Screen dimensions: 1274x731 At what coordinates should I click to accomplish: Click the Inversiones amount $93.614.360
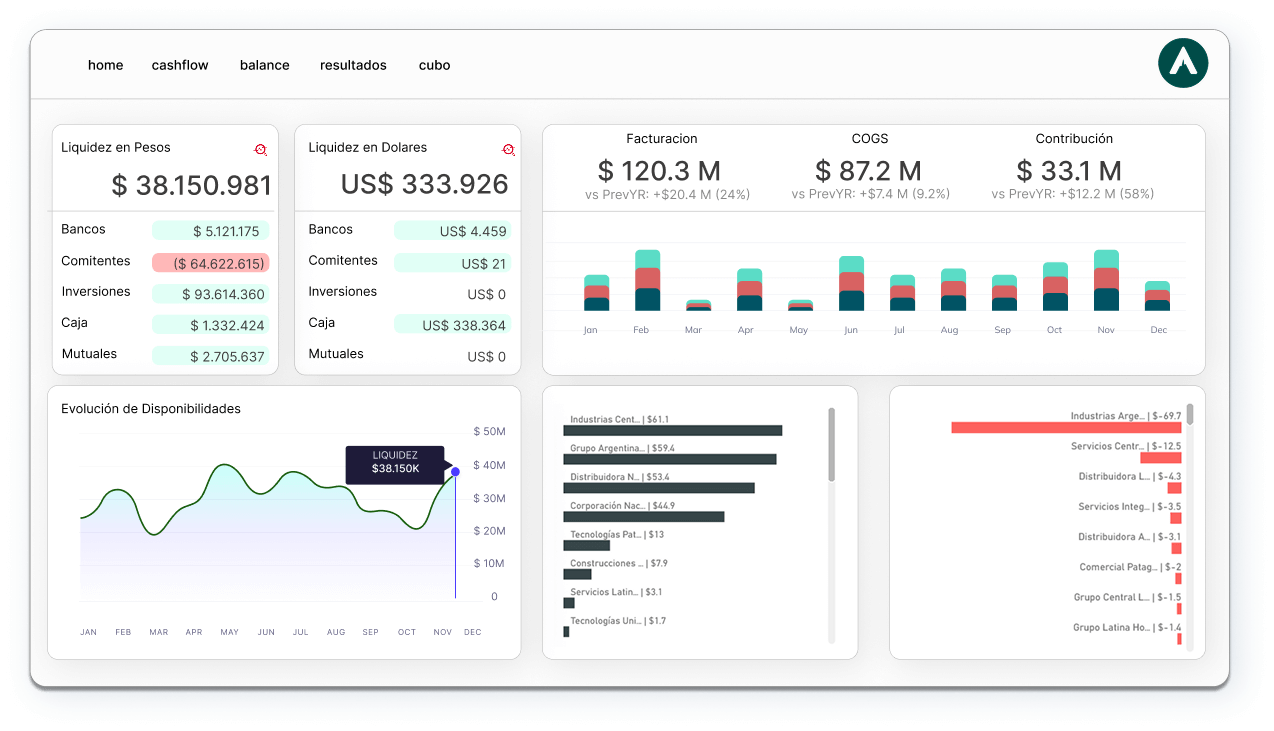pyautogui.click(x=211, y=293)
